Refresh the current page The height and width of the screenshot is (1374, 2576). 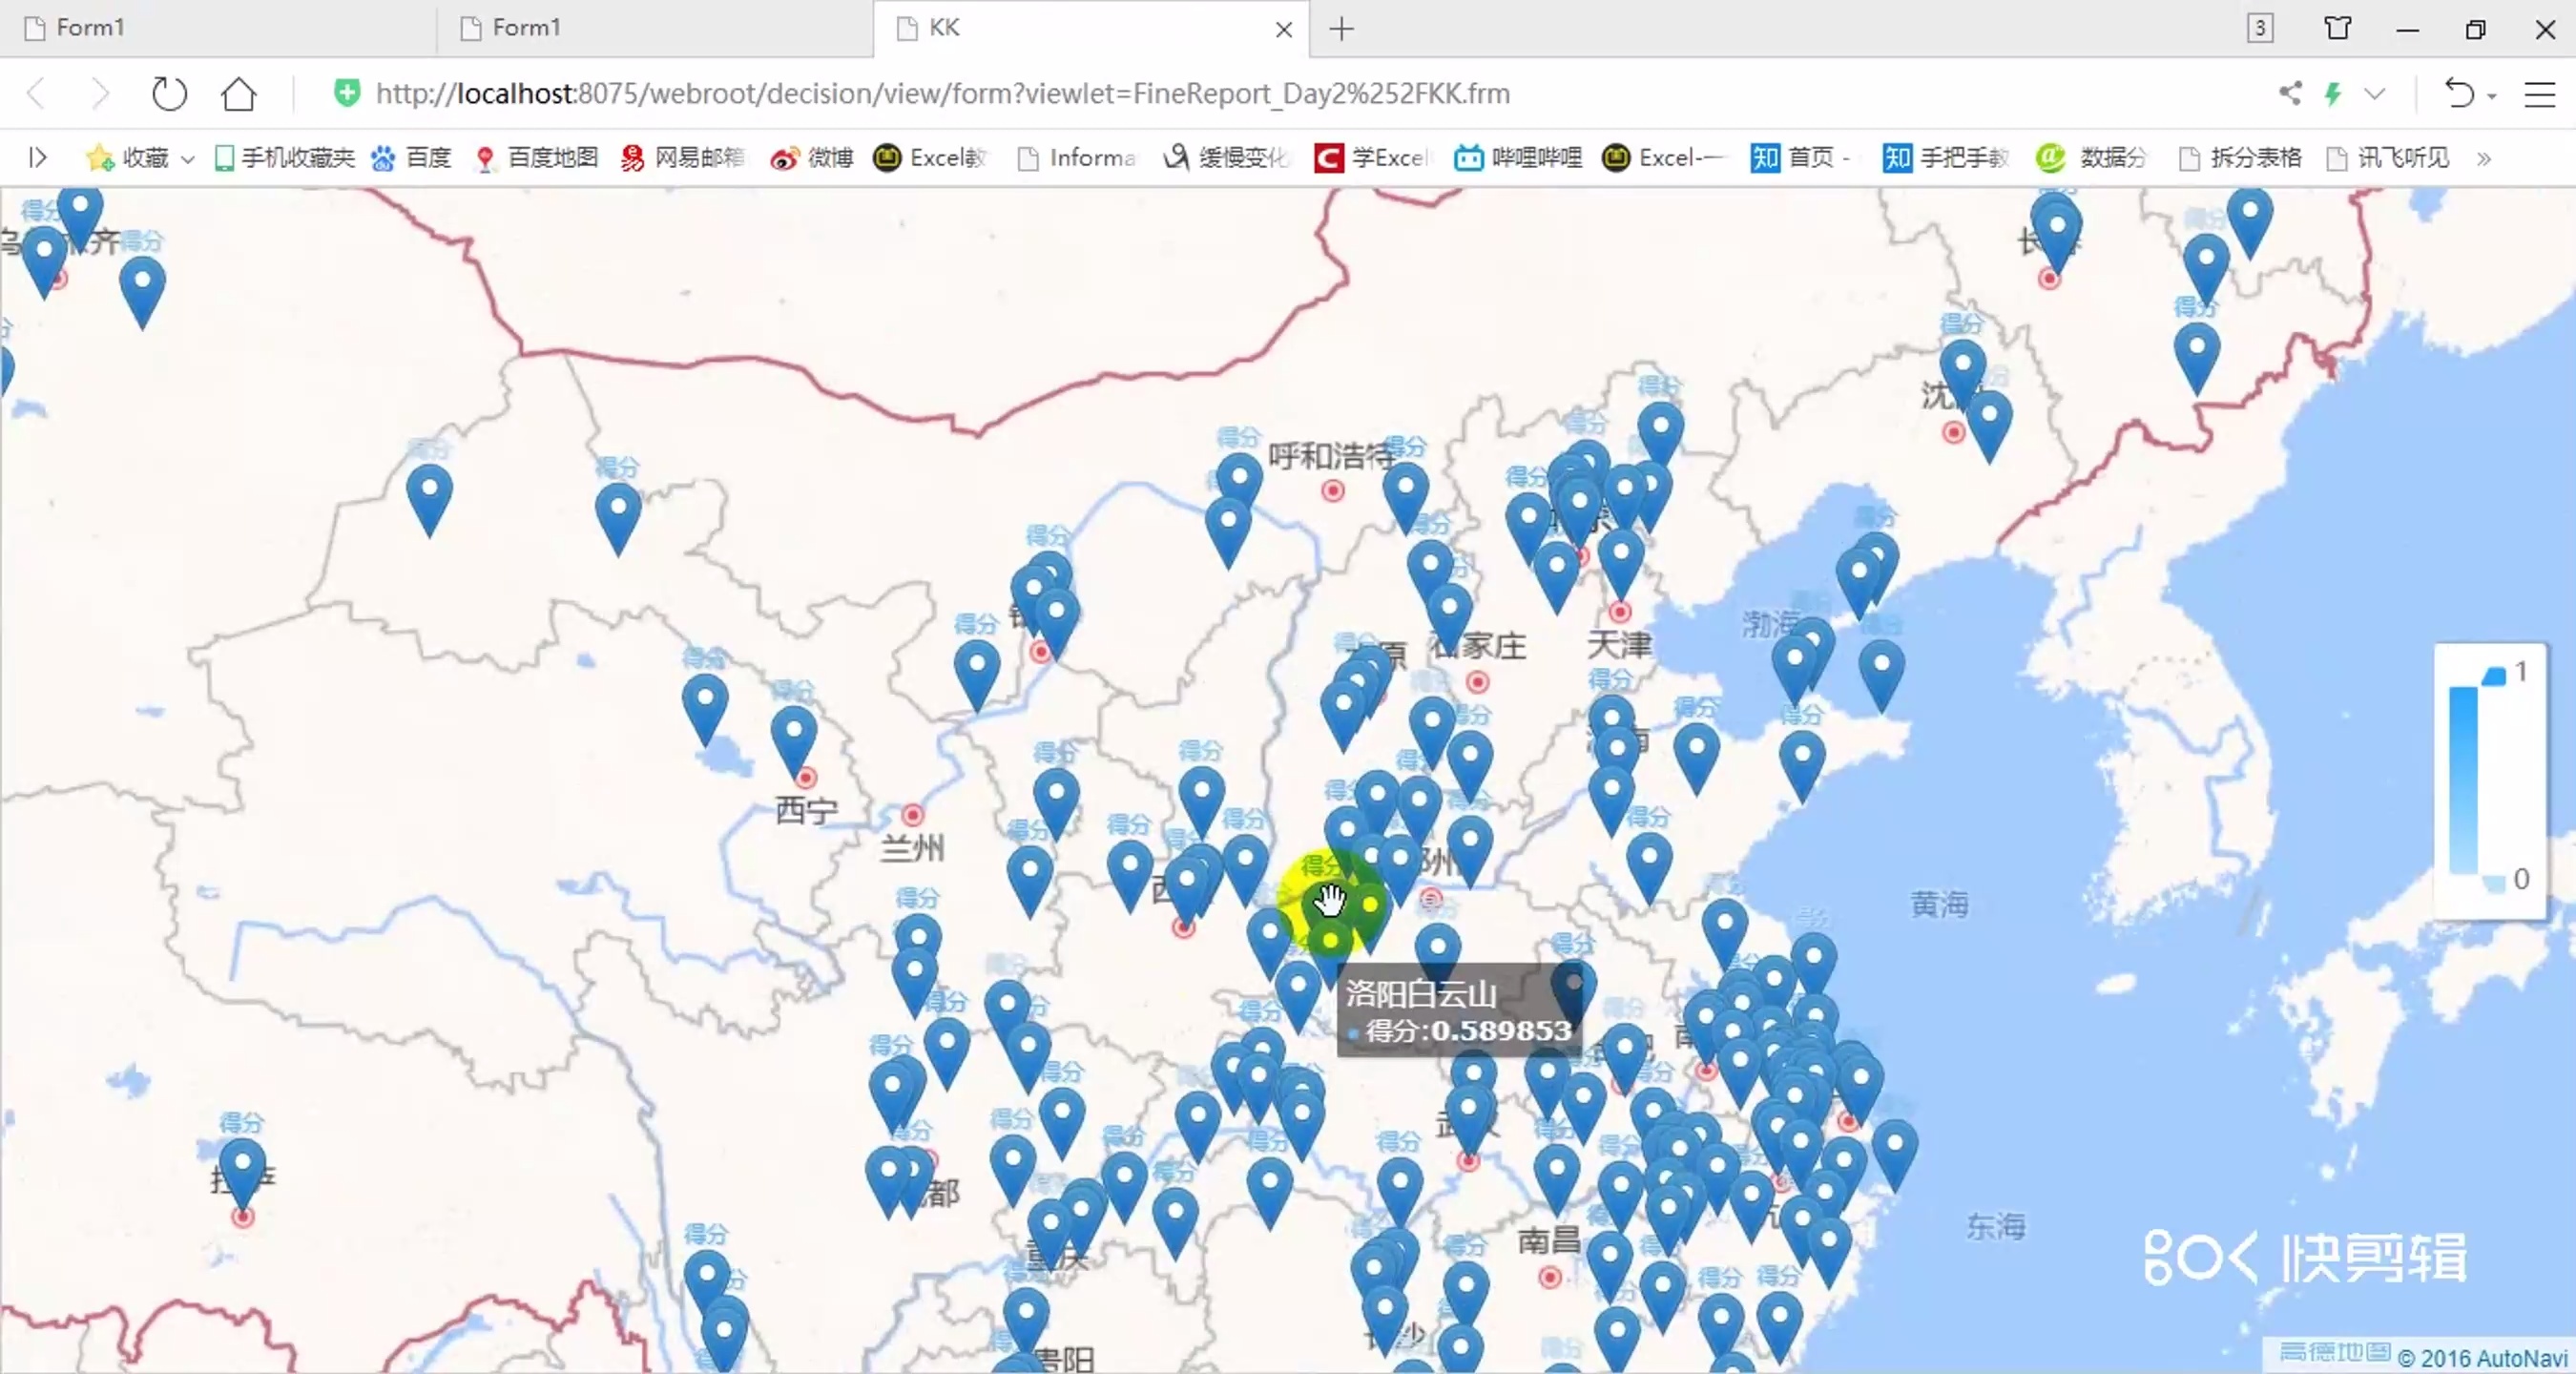pos(169,93)
